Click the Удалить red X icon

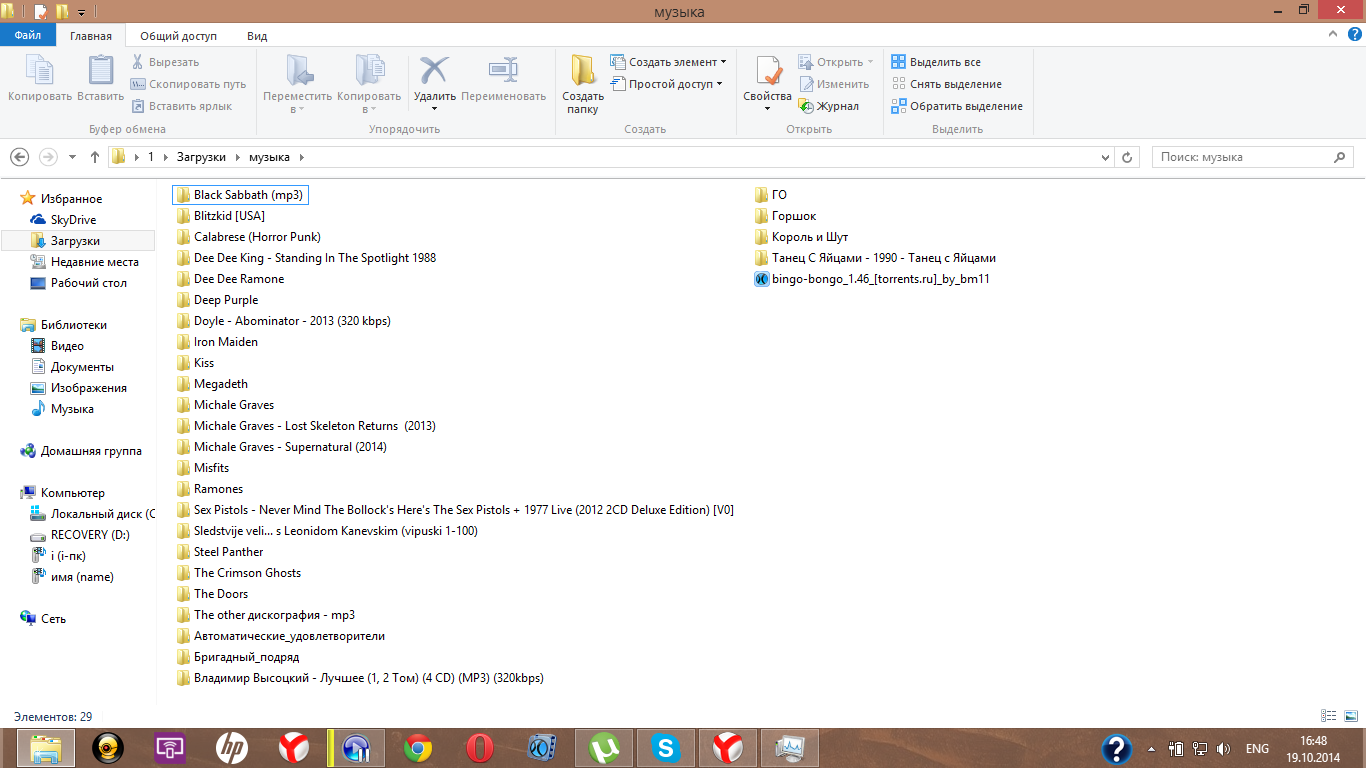click(x=434, y=70)
